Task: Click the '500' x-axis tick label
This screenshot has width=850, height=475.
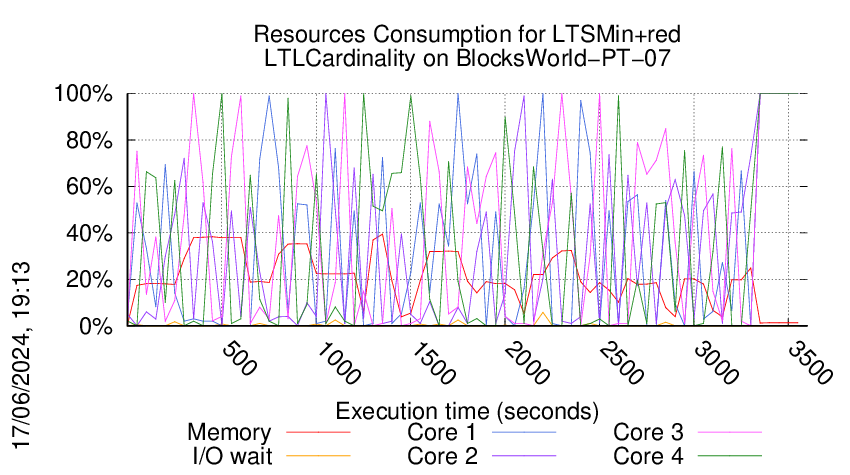Action: 239,358
